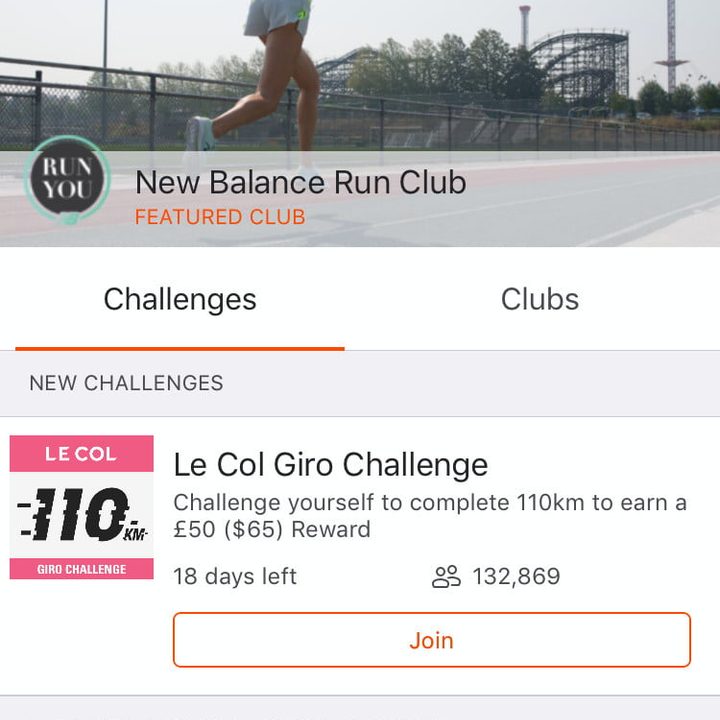This screenshot has width=720, height=720.
Task: Tap the GIRO CHALLENGE badge footer strip
Action: (81, 569)
